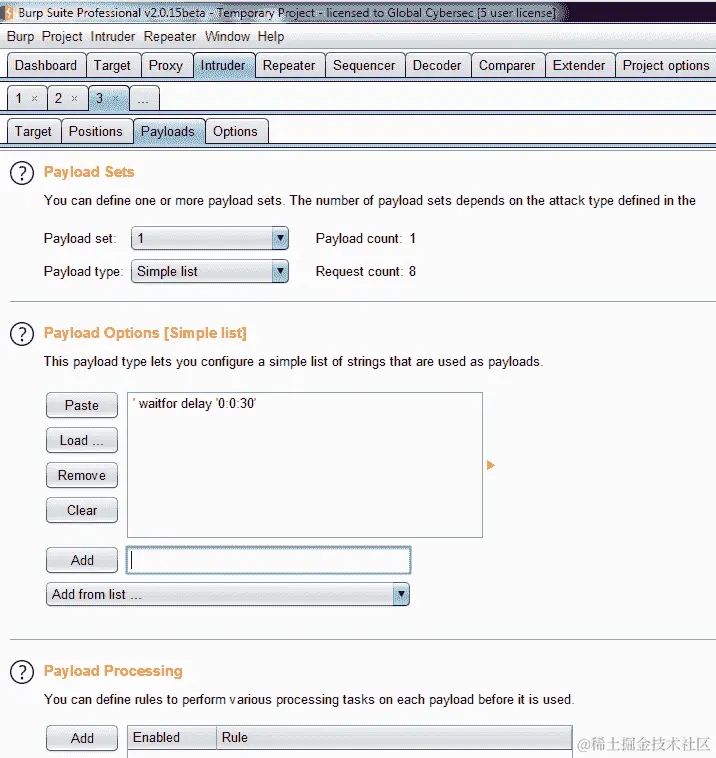Viewport: 716px width, 758px height.
Task: Switch to Intruder Target sub-tab
Action: point(33,131)
